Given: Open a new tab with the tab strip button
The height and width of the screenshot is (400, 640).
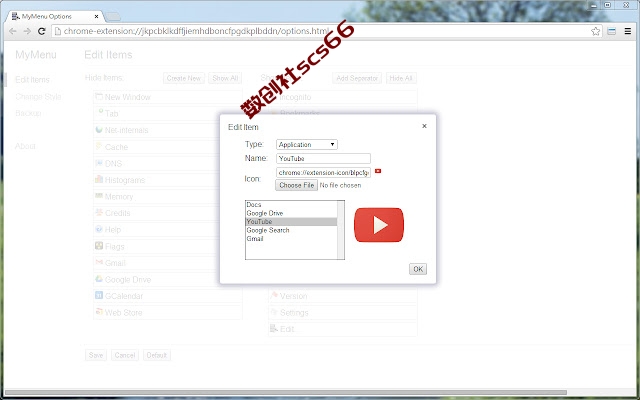Looking at the screenshot, I should point(112,17).
